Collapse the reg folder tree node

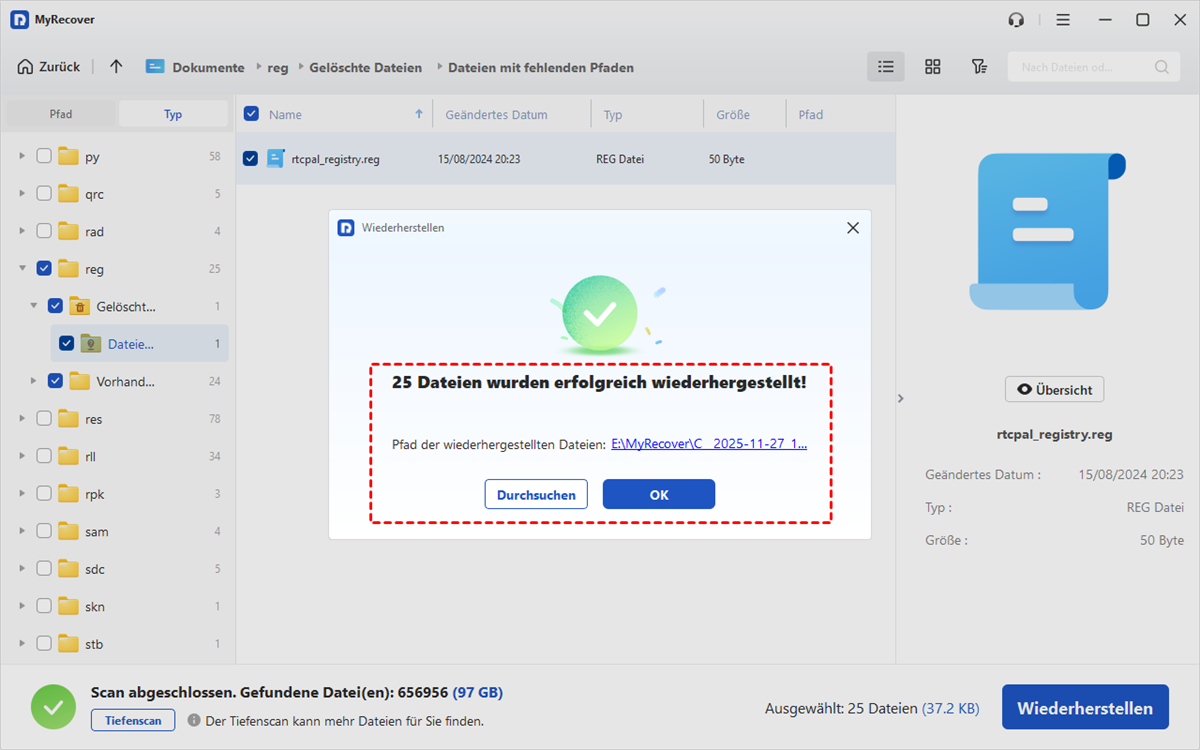[22, 269]
